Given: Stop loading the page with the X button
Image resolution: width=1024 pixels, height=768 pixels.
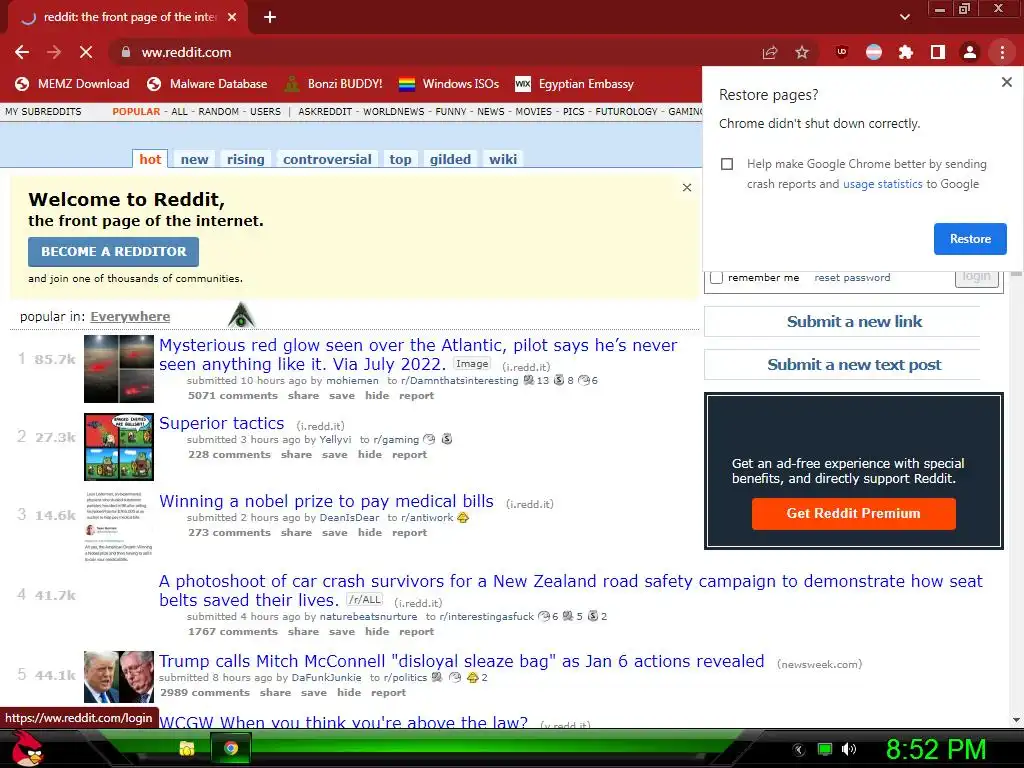Looking at the screenshot, I should coord(86,52).
